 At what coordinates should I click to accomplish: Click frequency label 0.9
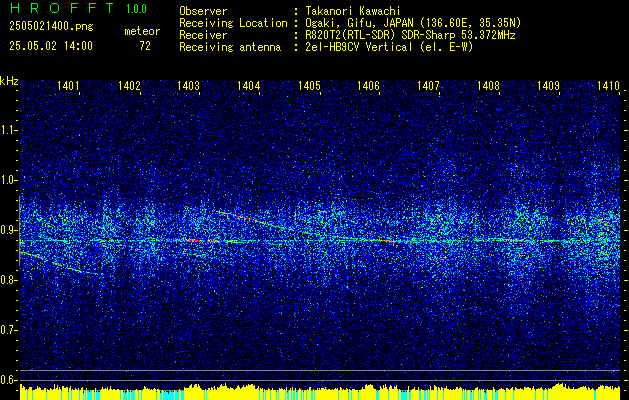(9, 230)
